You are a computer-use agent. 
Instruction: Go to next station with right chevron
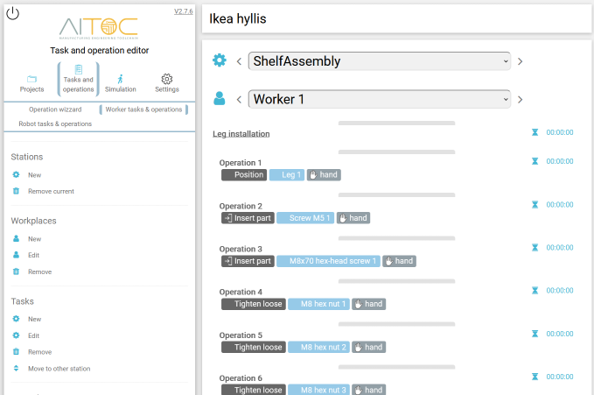point(520,61)
